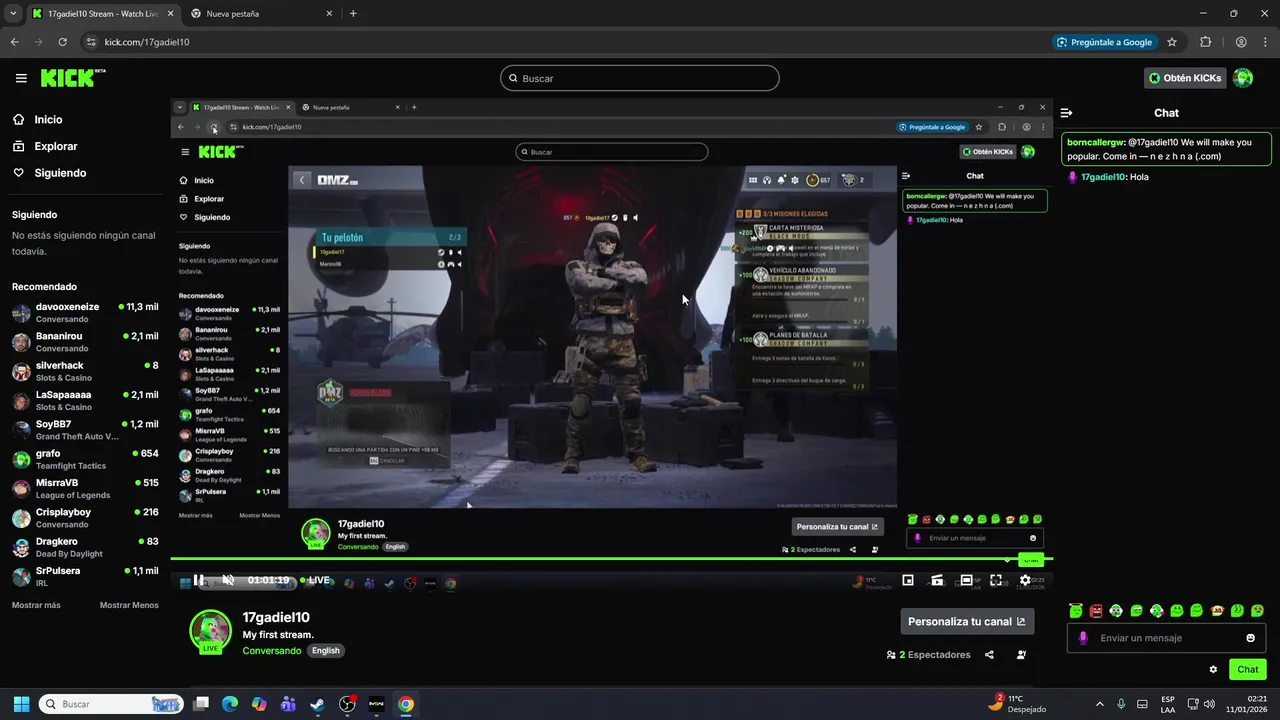Screen dimensions: 1280x720
Task: Go to Kick home via the green logo
Action: tap(73, 78)
